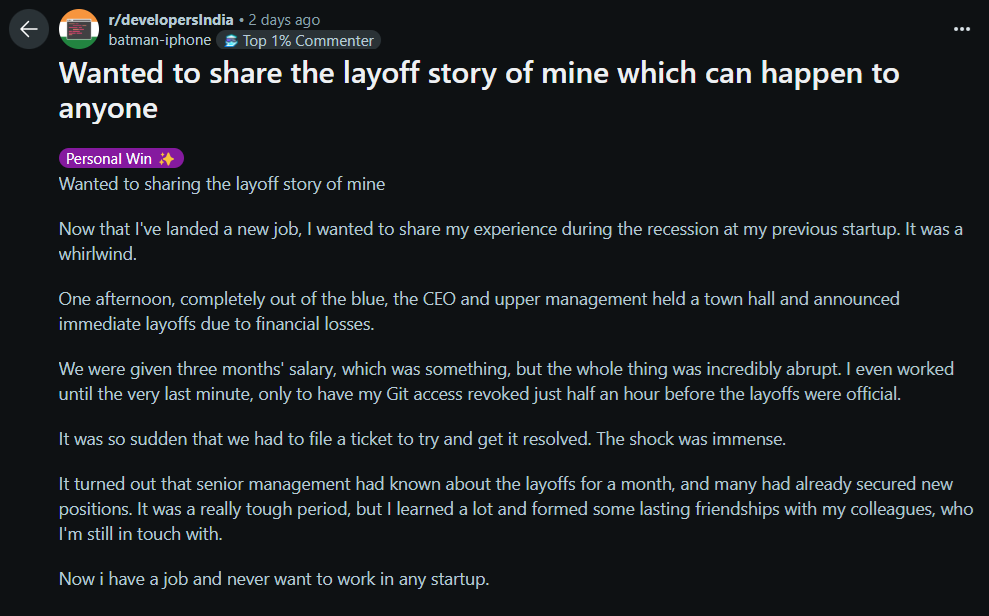Viewport: 989px width, 616px height.
Task: Open the three-dot post options menu
Action: coord(961,29)
